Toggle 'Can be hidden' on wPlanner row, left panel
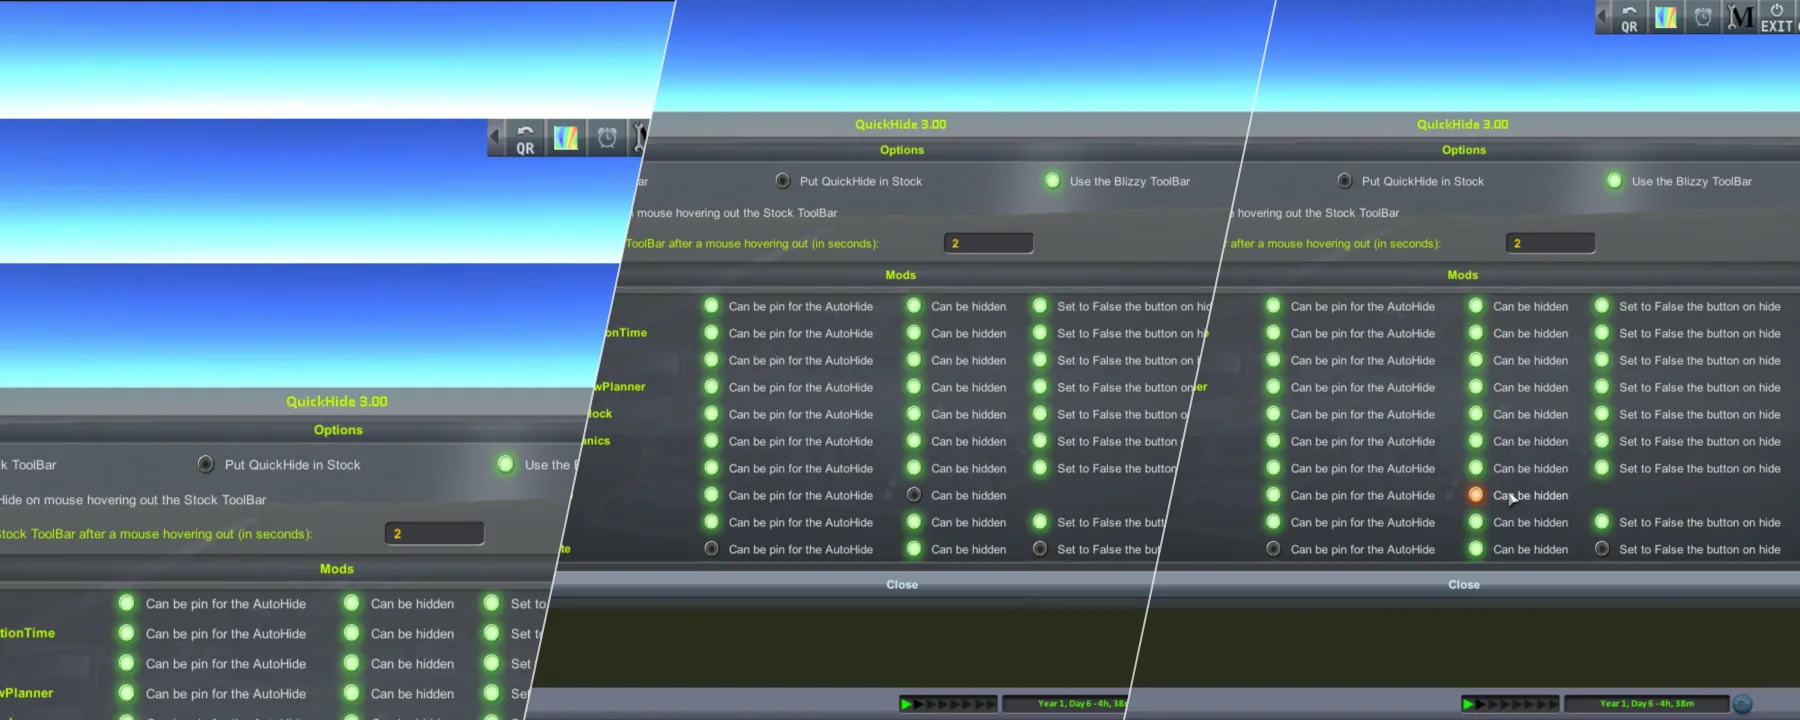The height and width of the screenshot is (720, 1800). (351, 693)
